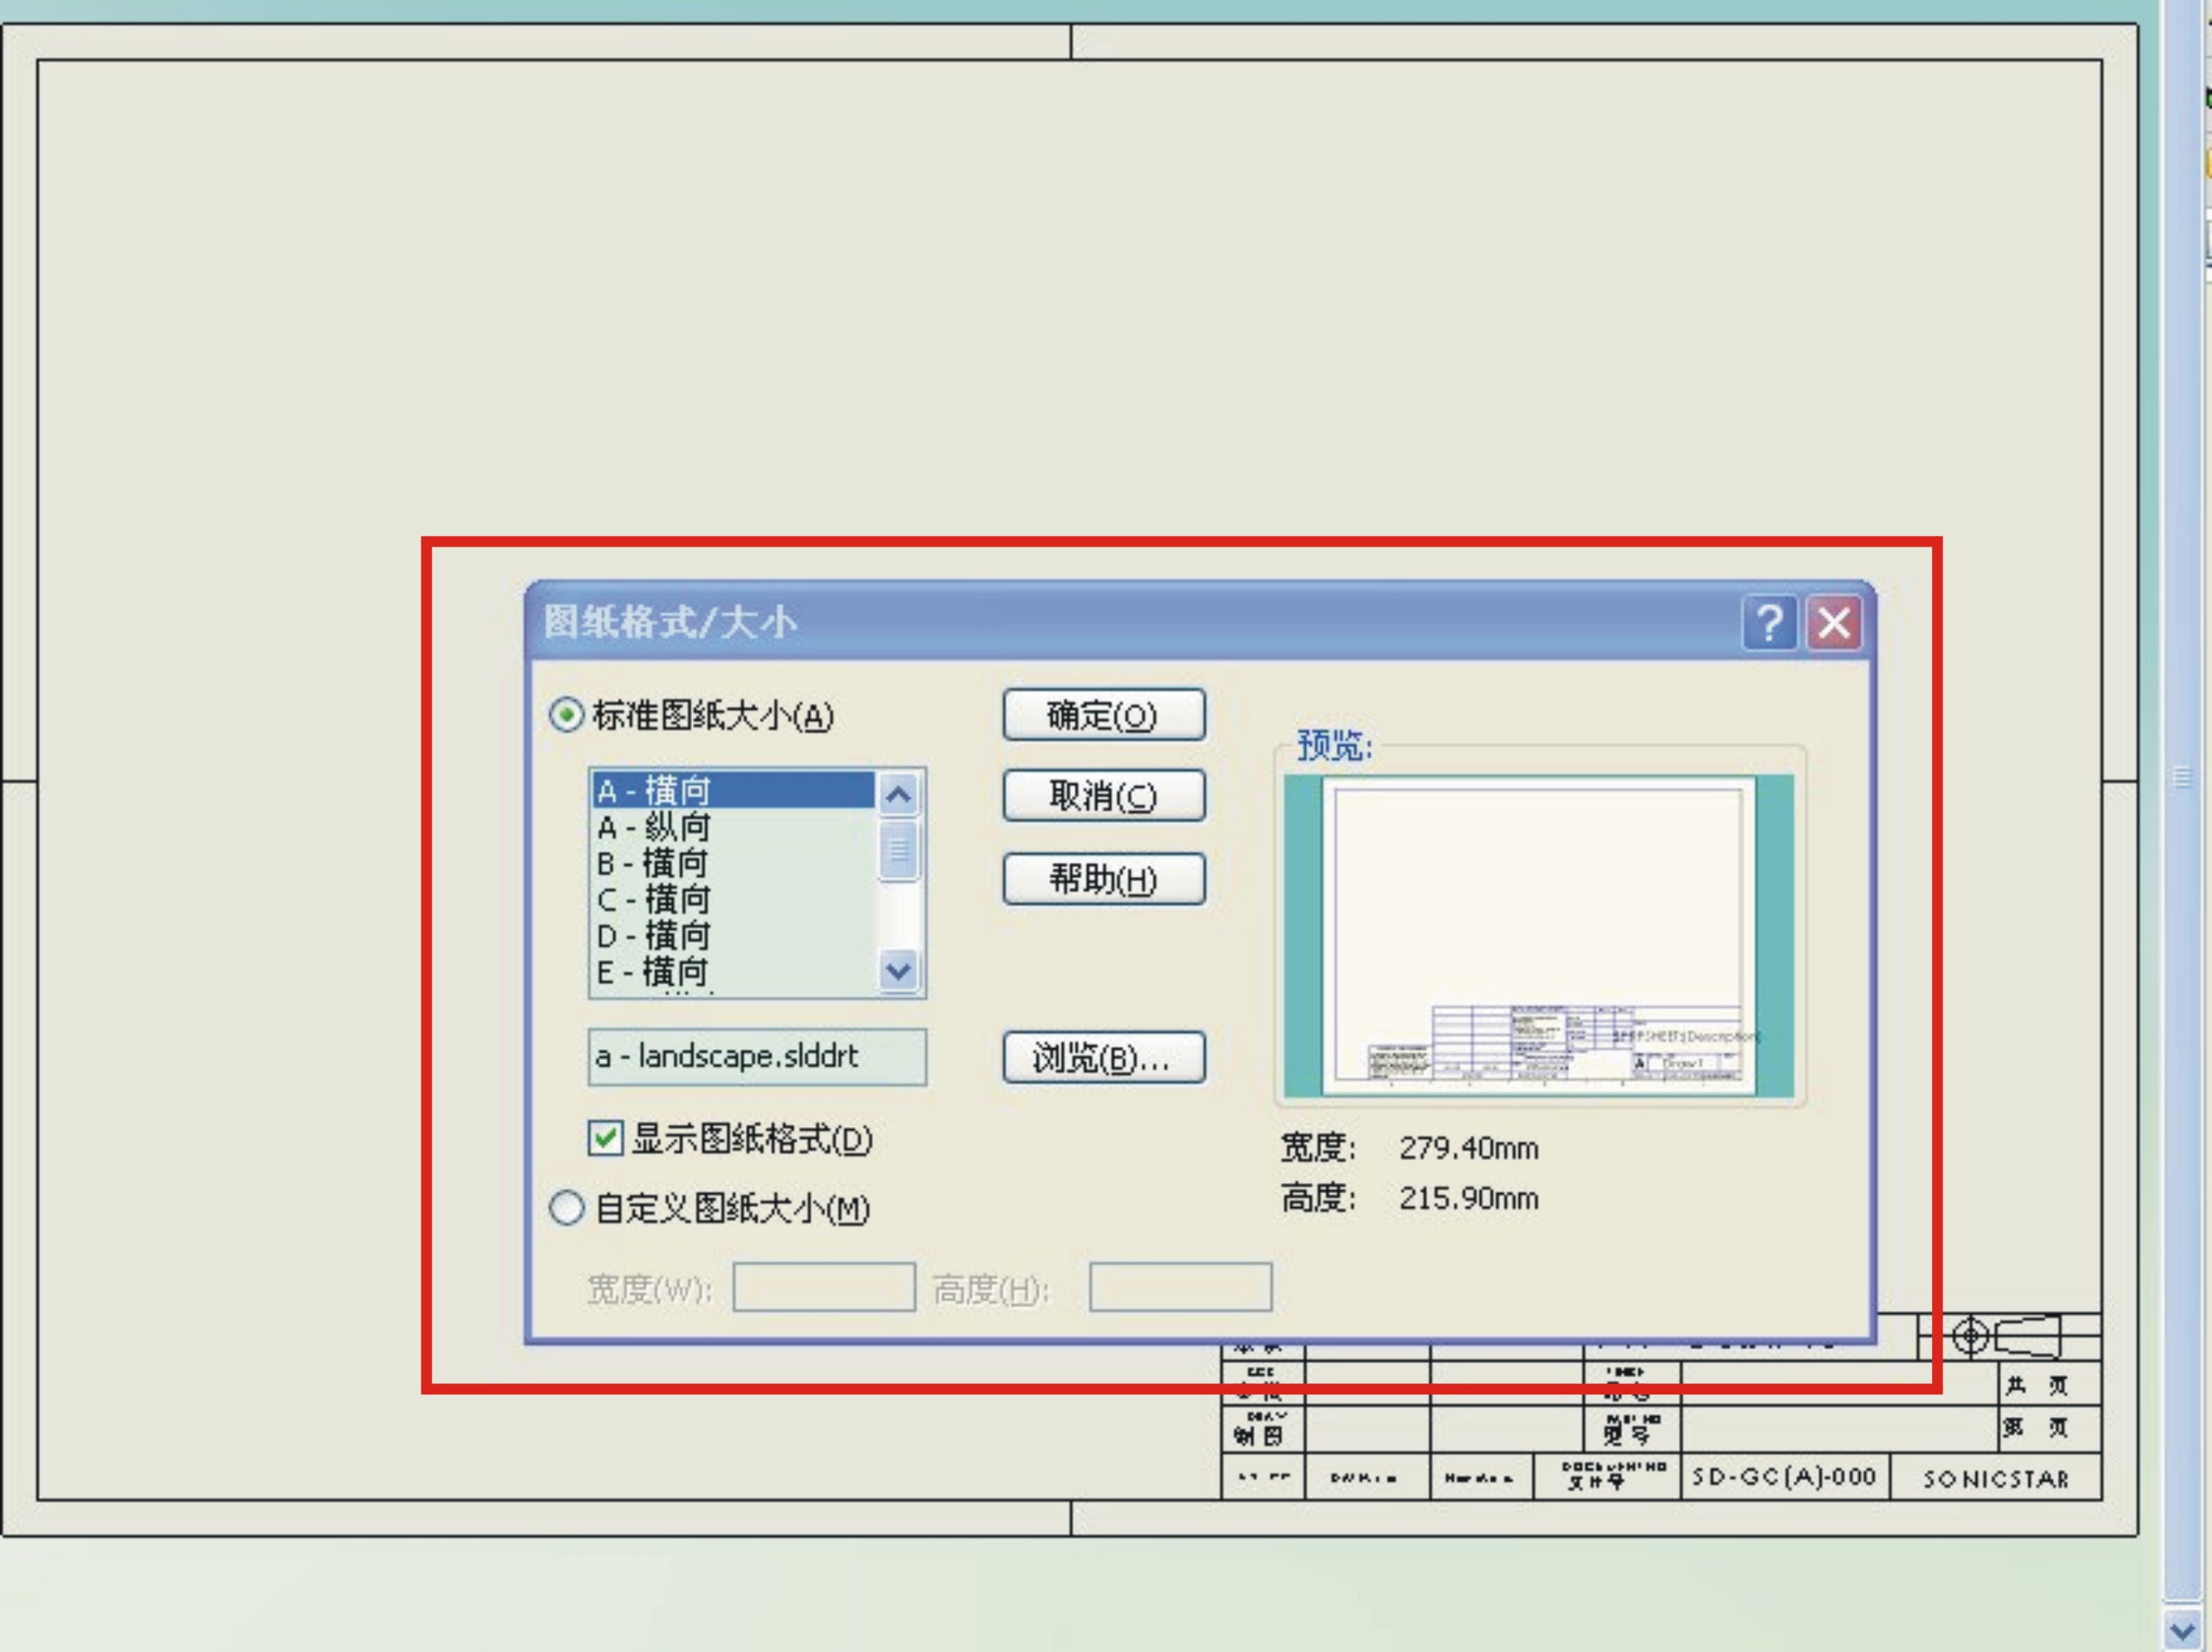2212x1652 pixels.
Task: Confirm with 确定(O) button
Action: click(x=1103, y=716)
